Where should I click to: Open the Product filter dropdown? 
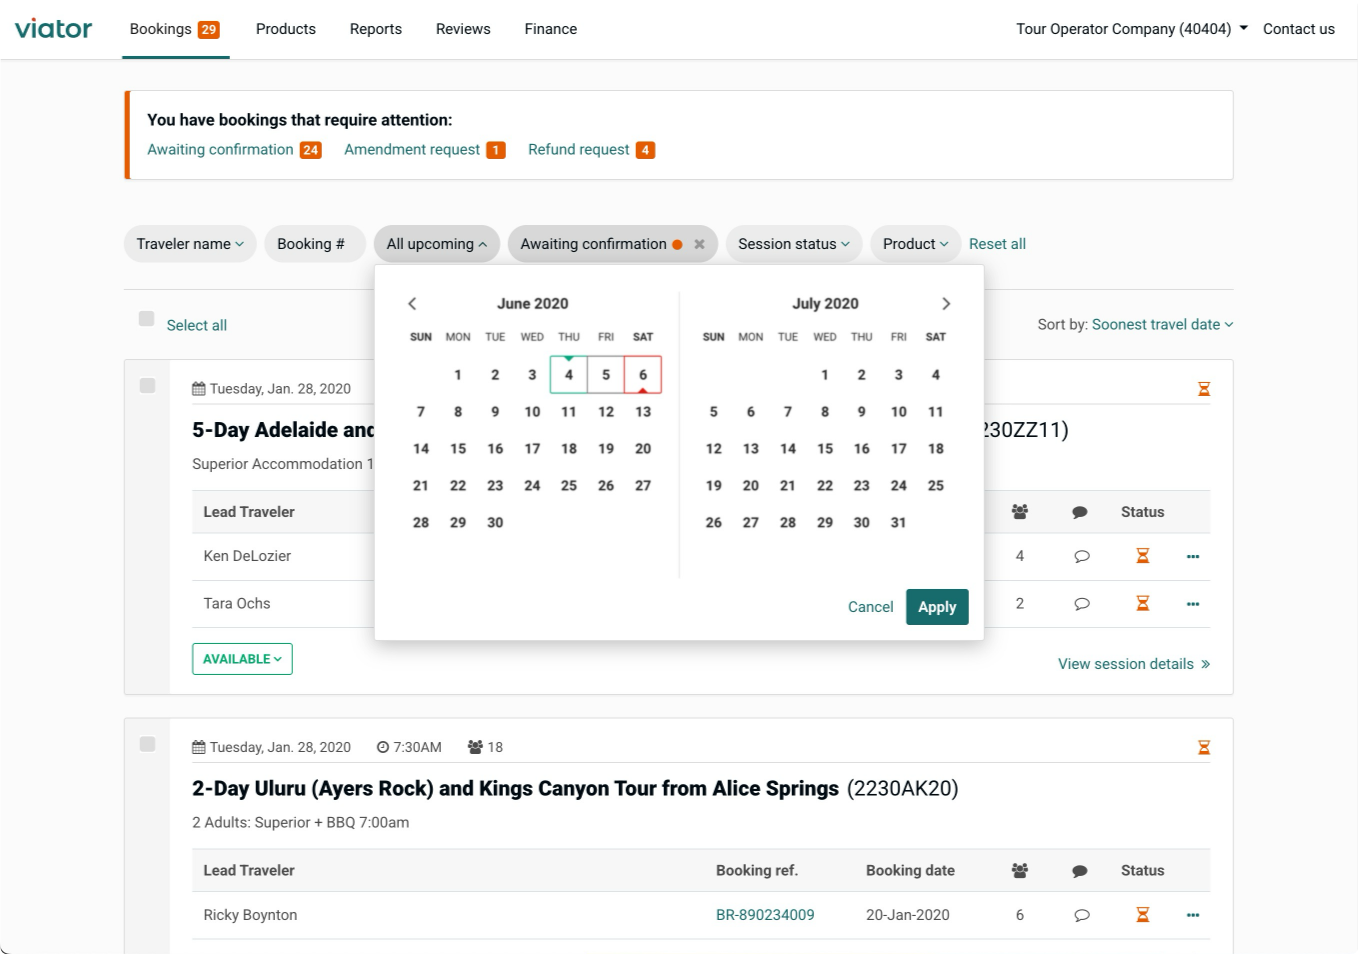coord(915,244)
